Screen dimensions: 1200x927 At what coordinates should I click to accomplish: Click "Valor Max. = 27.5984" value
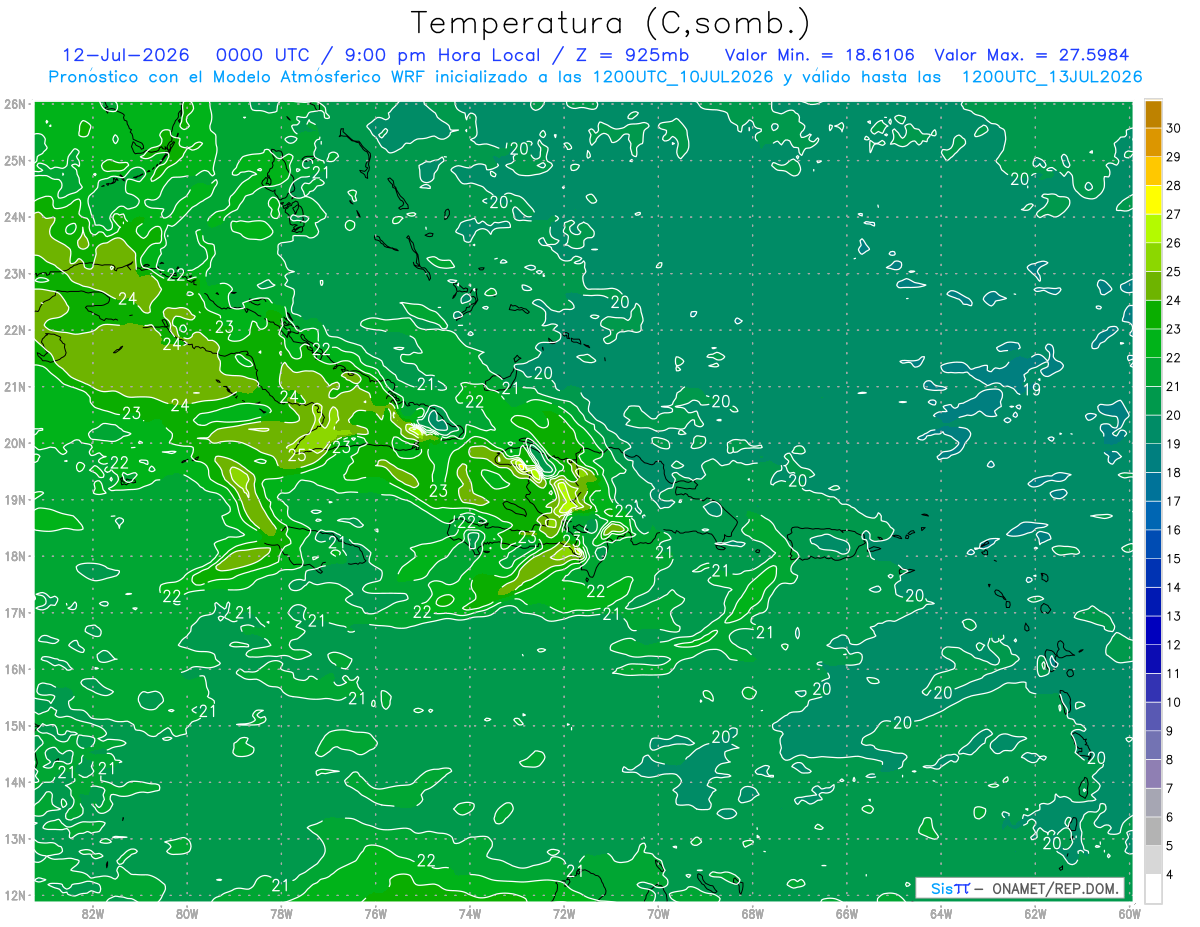pos(1031,55)
